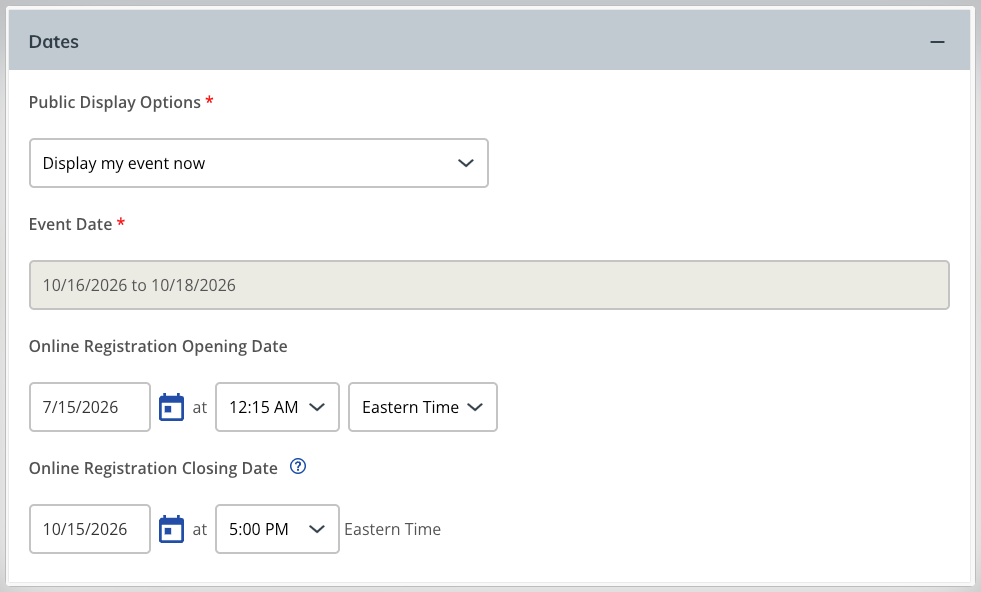Image resolution: width=981 pixels, height=592 pixels.
Task: Click the Public Display Options label
Action: tap(114, 102)
